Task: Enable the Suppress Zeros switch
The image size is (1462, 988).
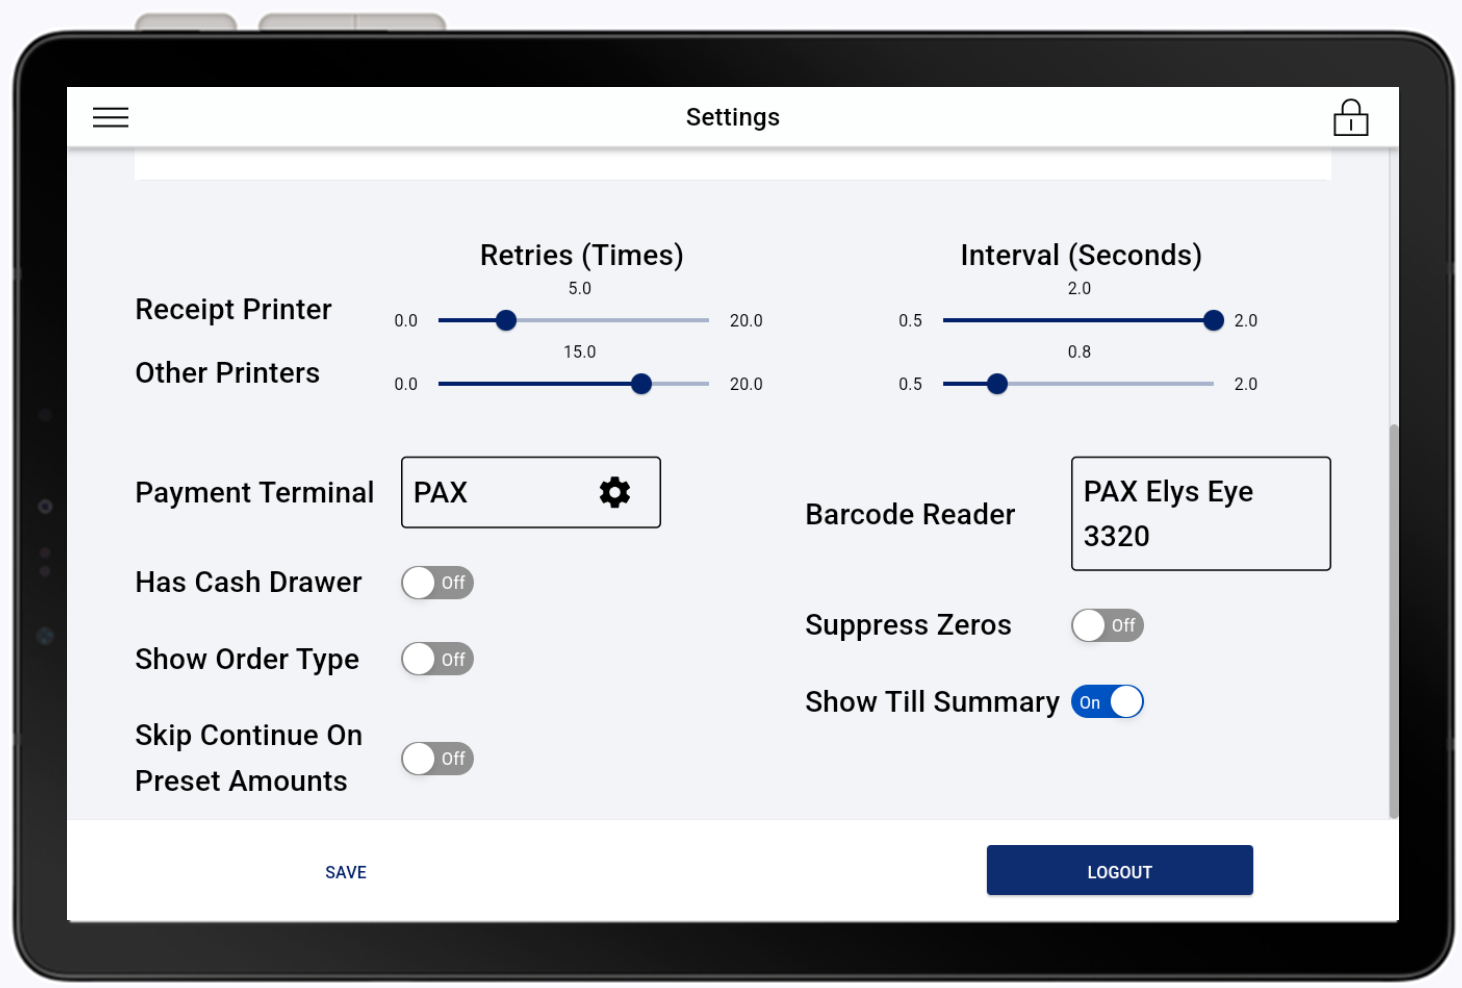Action: tap(1107, 625)
